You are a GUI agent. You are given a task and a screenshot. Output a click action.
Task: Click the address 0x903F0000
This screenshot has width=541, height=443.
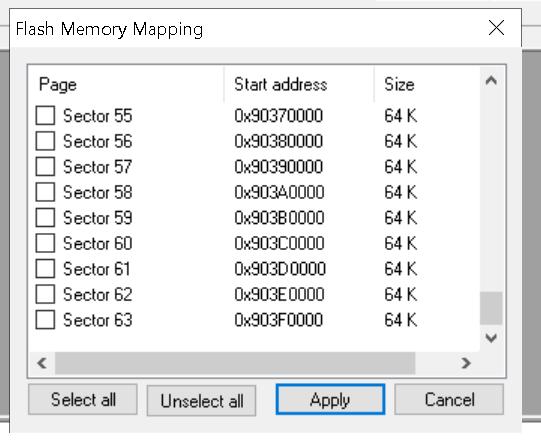tap(278, 320)
